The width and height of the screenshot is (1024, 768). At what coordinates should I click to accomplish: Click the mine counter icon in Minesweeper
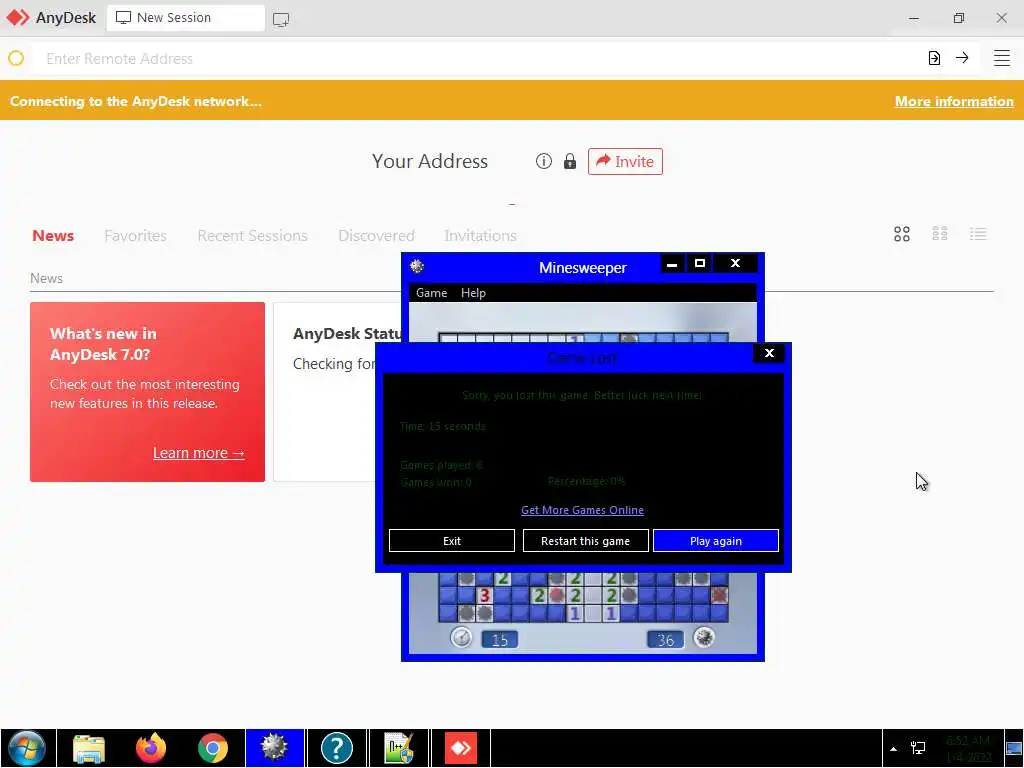pyautogui.click(x=704, y=637)
